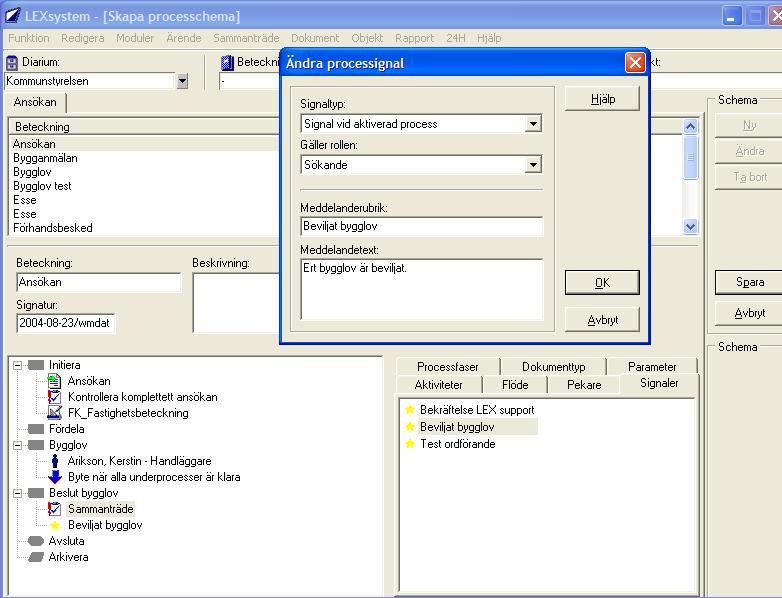This screenshot has height=598, width=782.
Task: Close the Ändra processignal dialog
Action: (x=635, y=63)
